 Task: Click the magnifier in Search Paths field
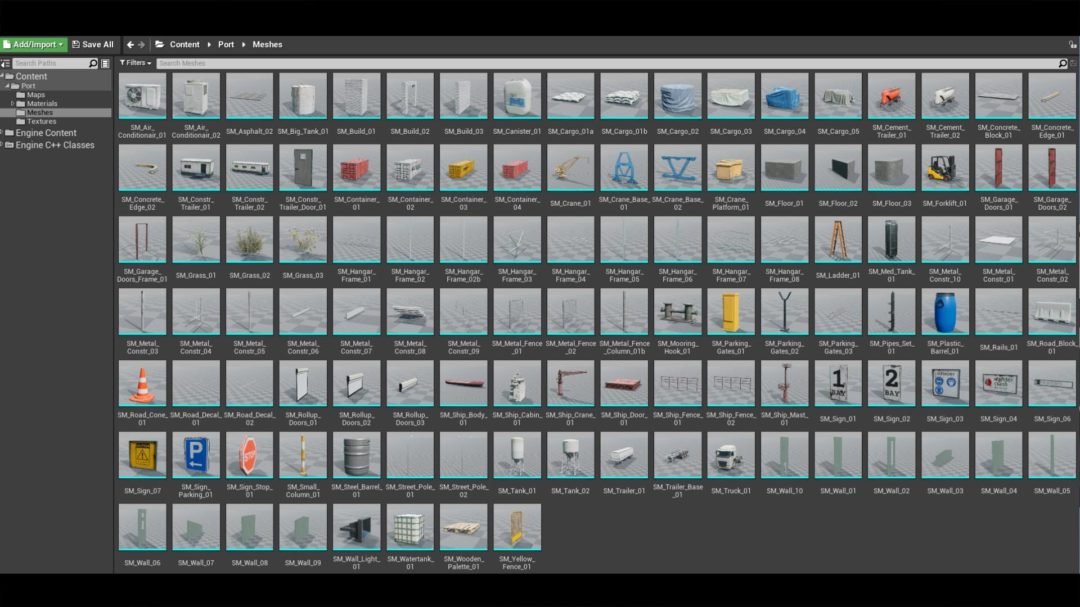click(x=93, y=64)
